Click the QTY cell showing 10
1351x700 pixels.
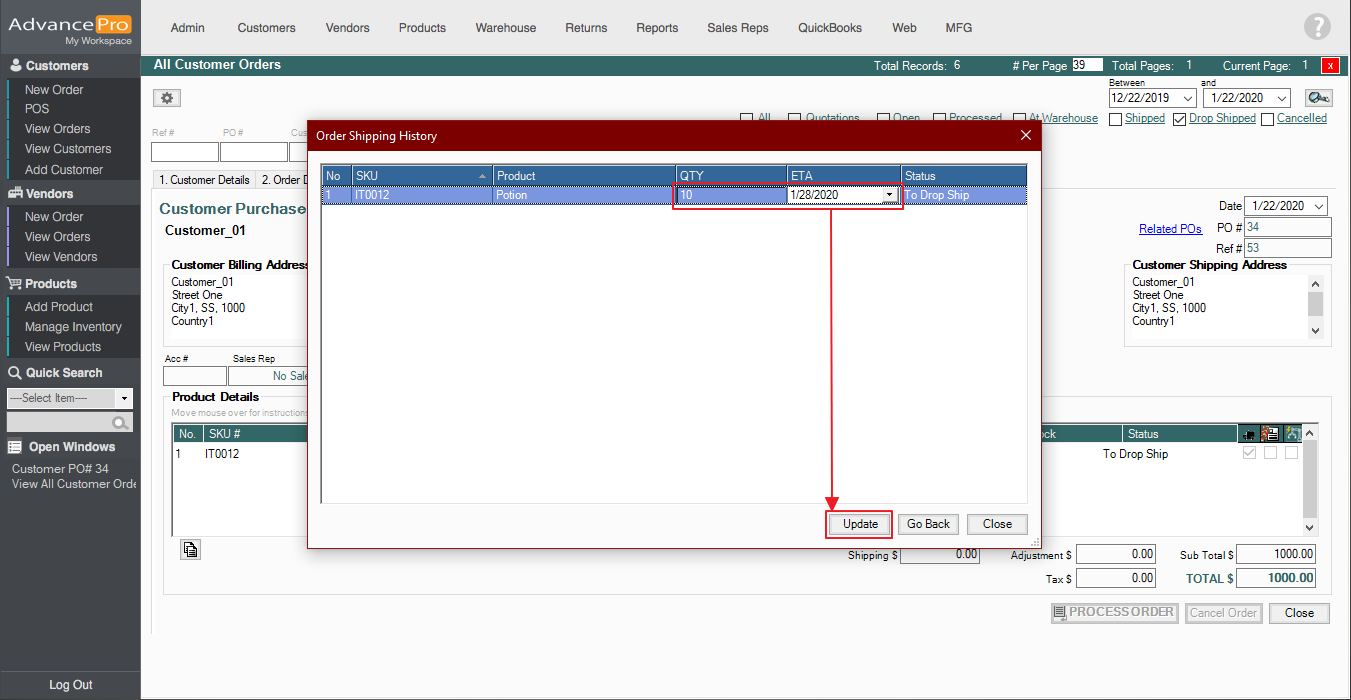[730, 195]
